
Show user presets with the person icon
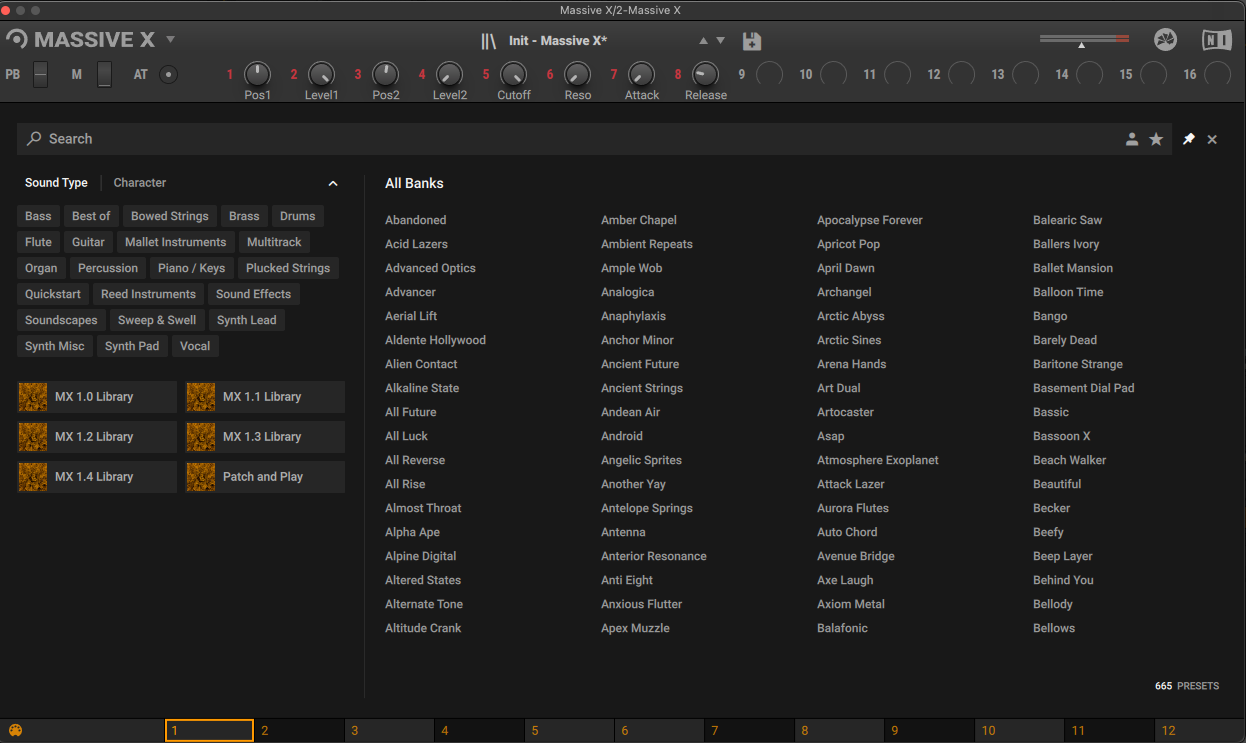[1132, 139]
